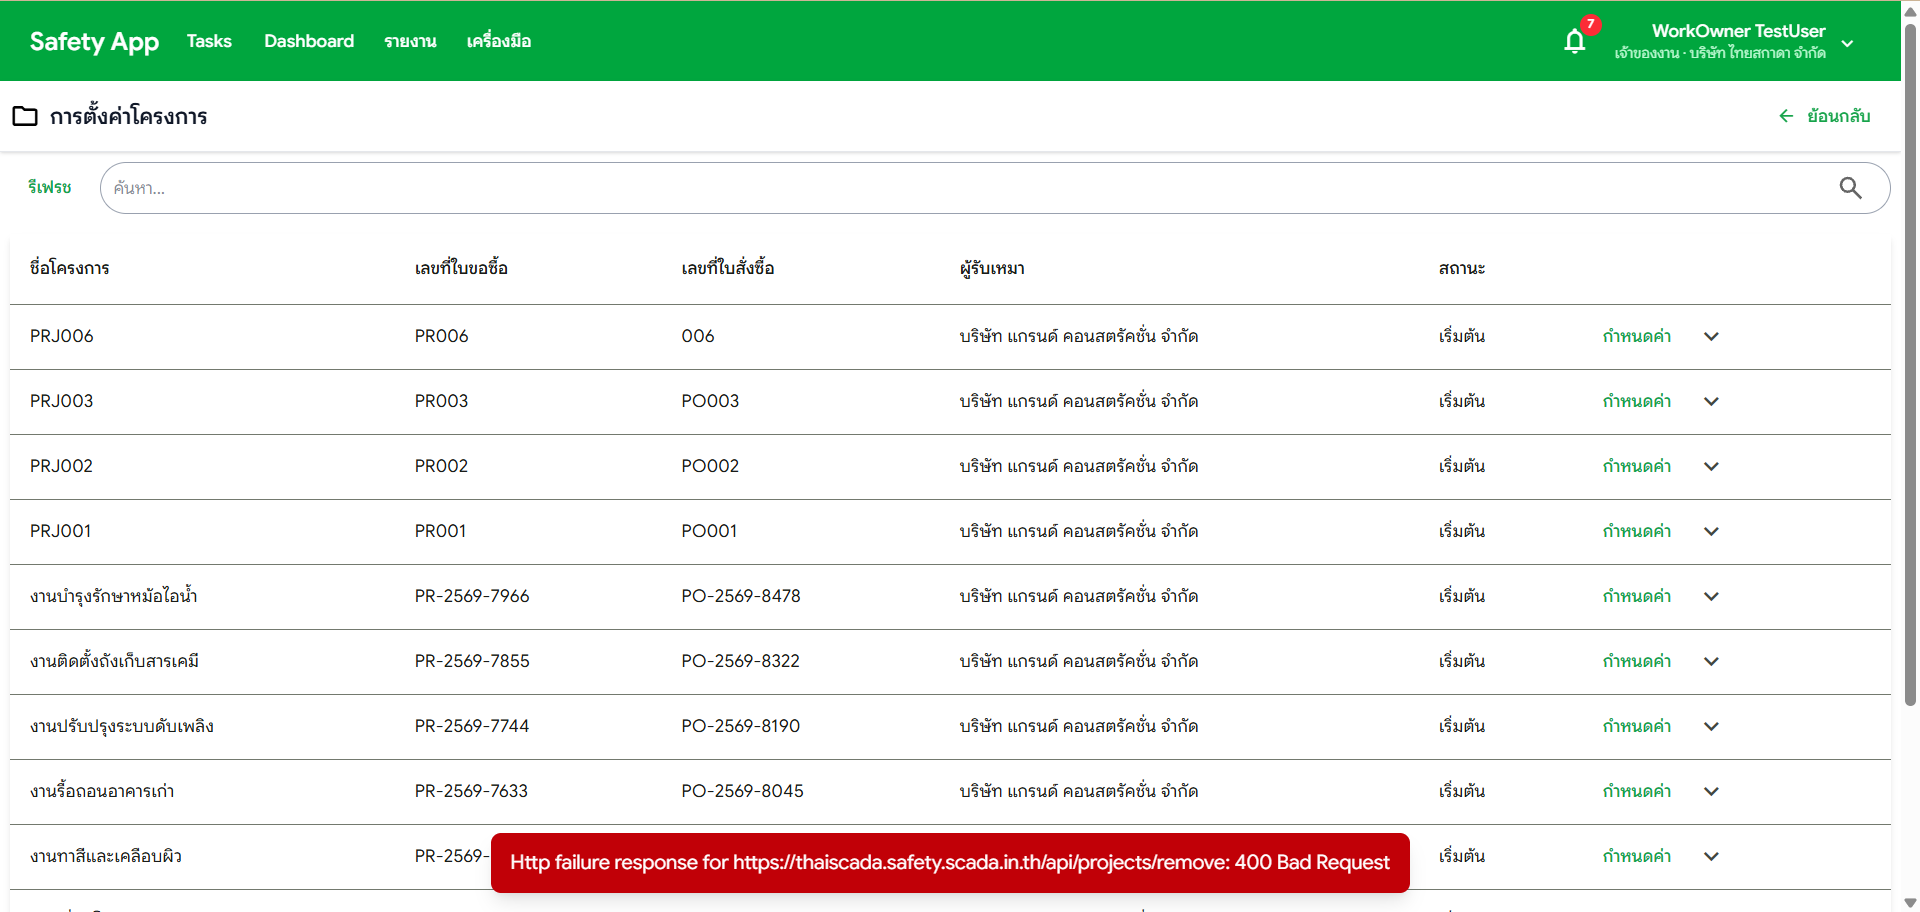Screen dimensions: 1920x912
Task: Expand the PRJ006 row chevron
Action: 1711,337
